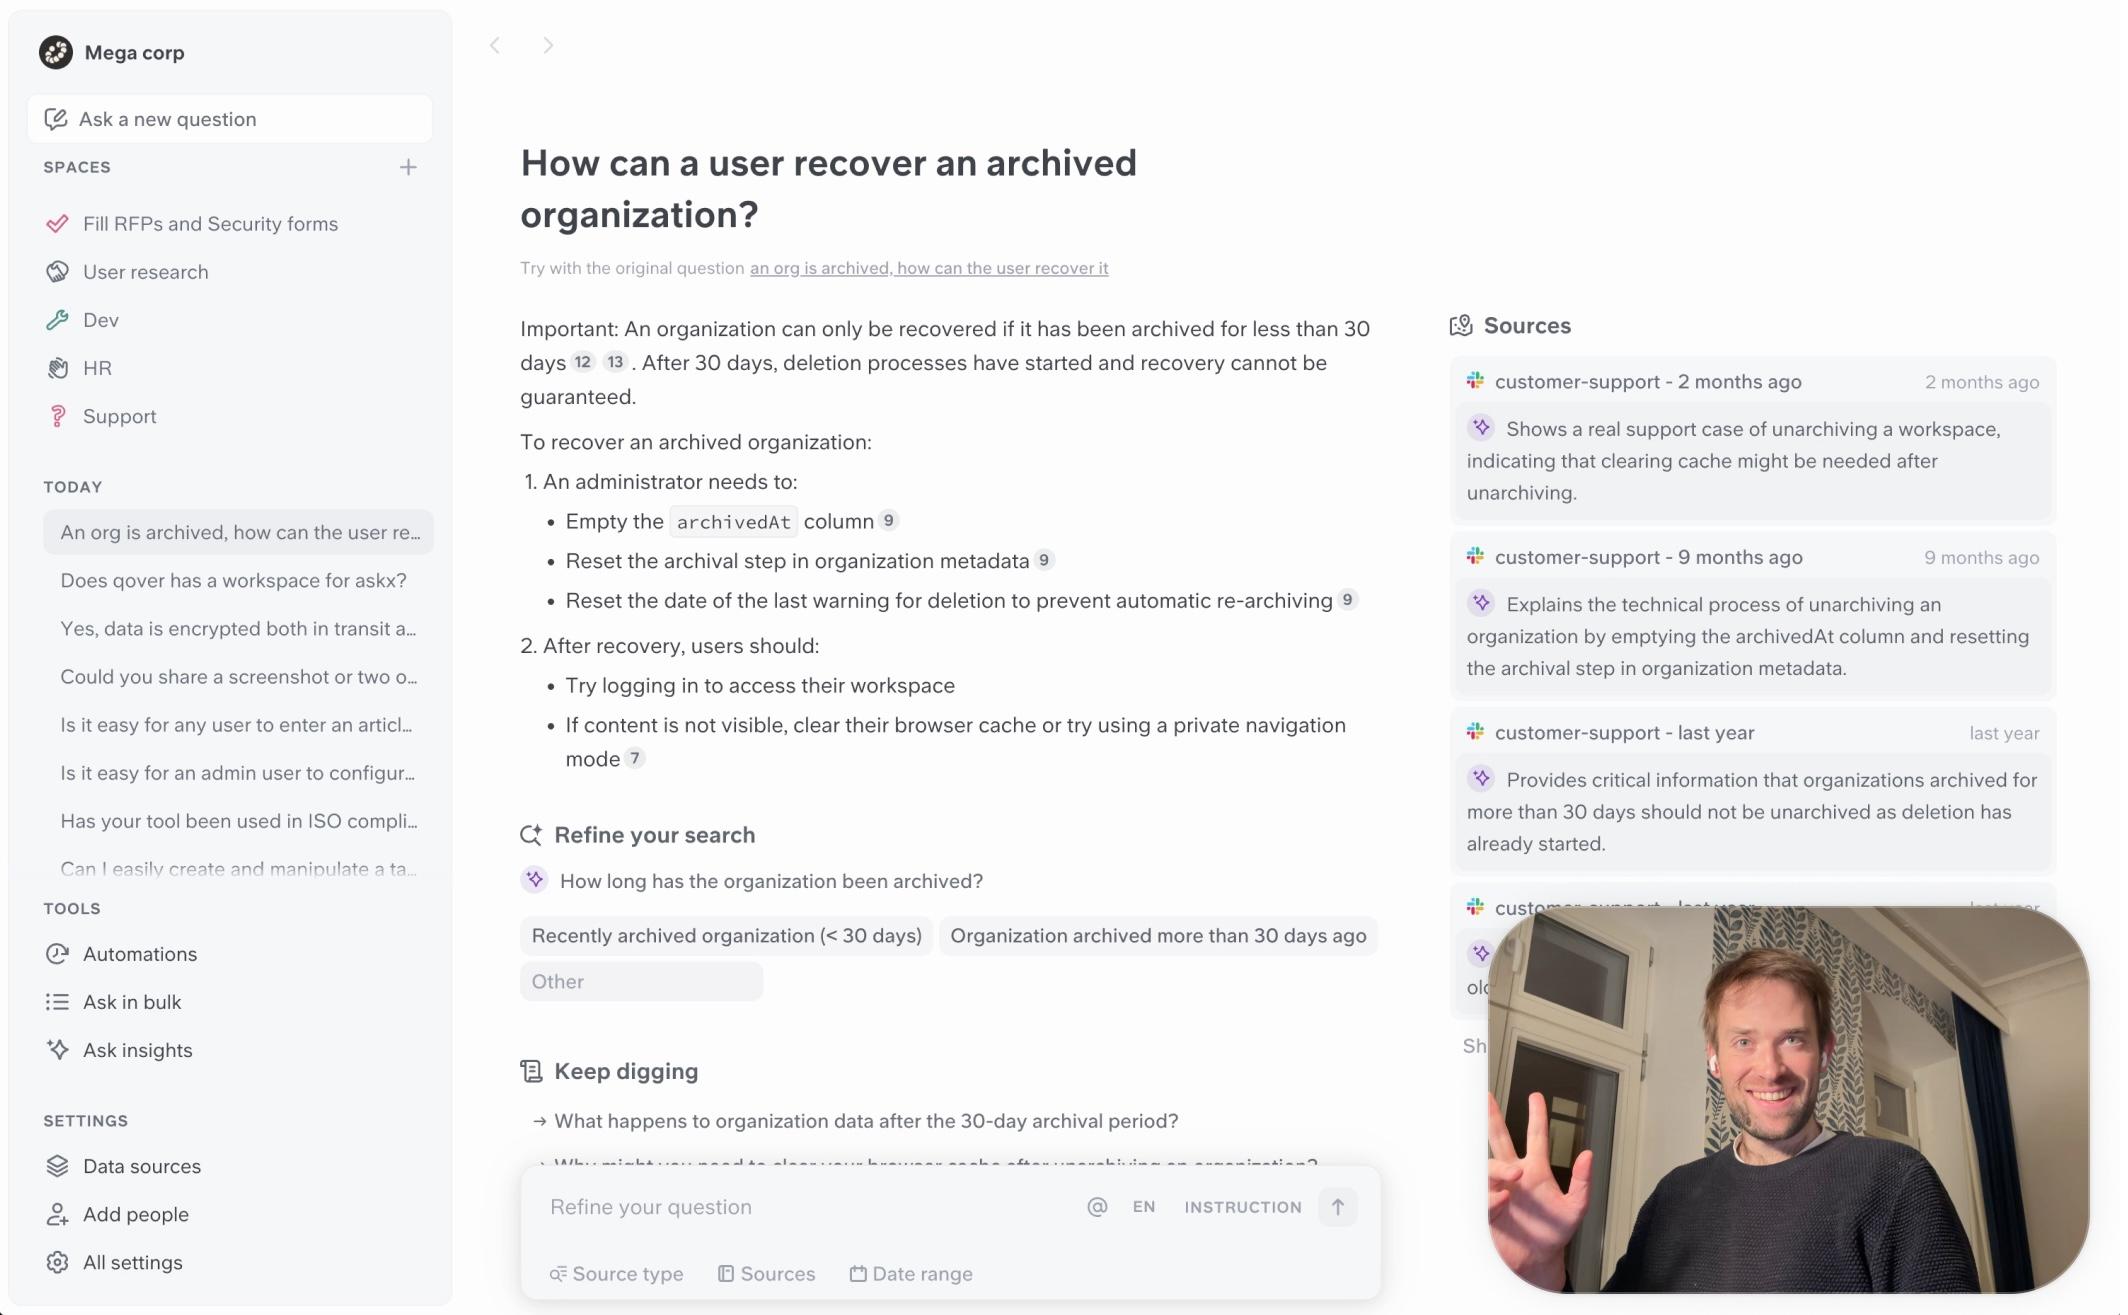Click the Dev space icon

tap(56, 319)
